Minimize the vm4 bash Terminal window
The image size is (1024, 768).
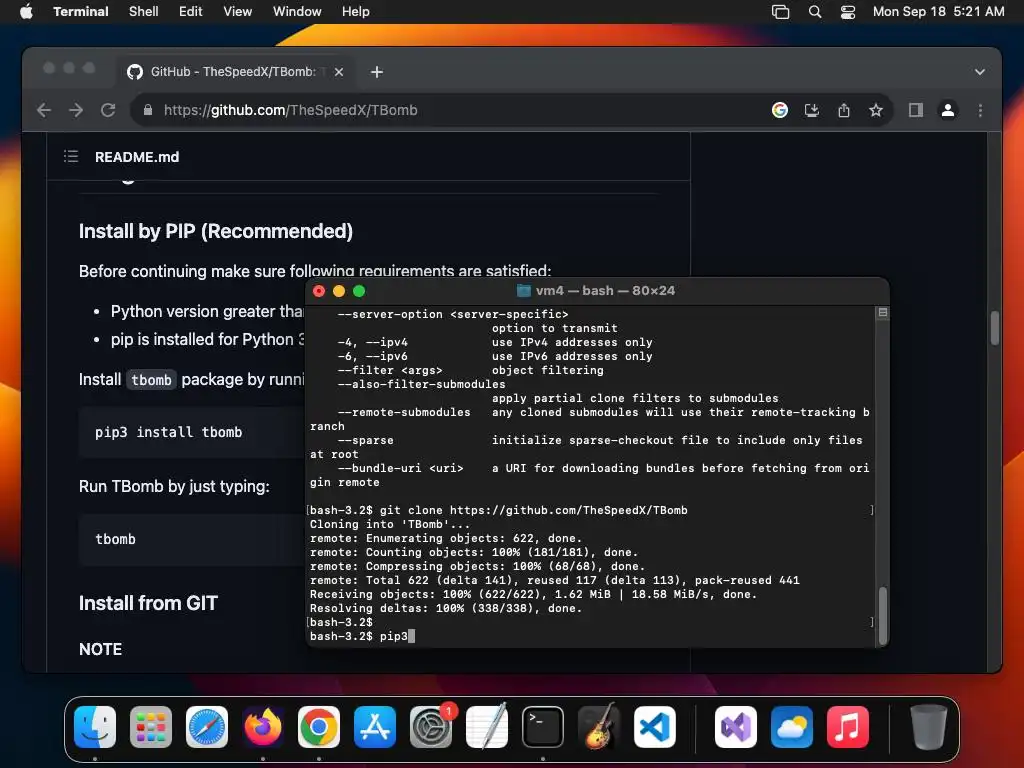[x=339, y=291]
